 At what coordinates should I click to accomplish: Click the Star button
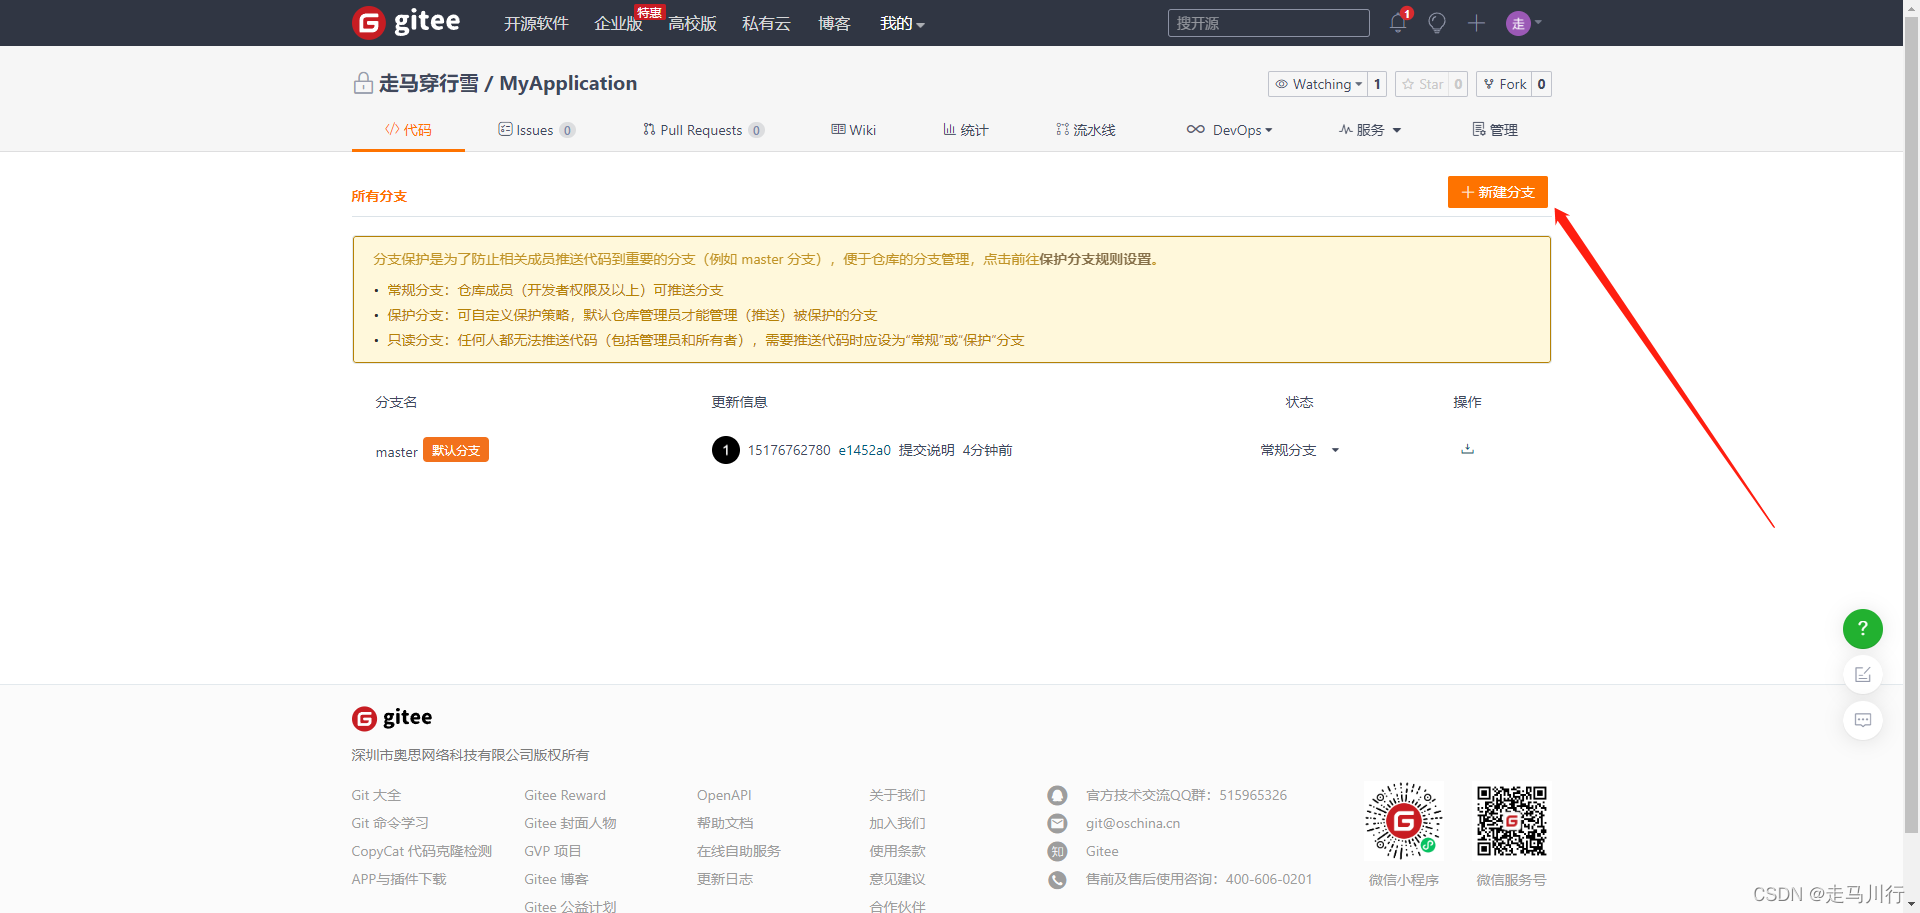[1421, 84]
